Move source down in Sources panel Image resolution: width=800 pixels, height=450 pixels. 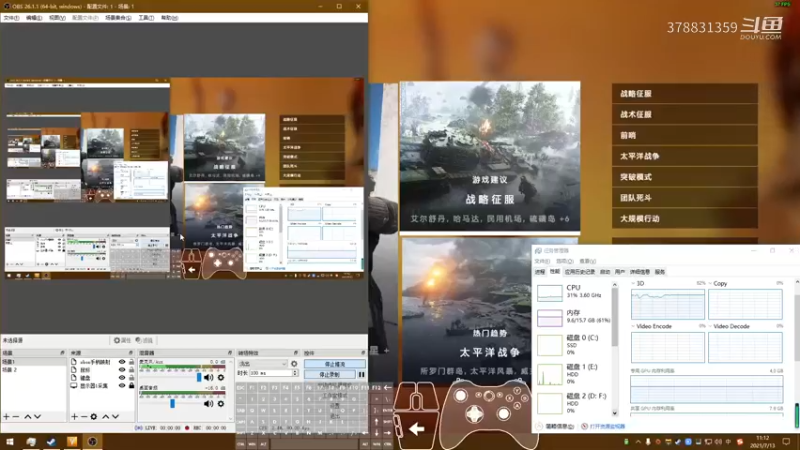point(115,417)
